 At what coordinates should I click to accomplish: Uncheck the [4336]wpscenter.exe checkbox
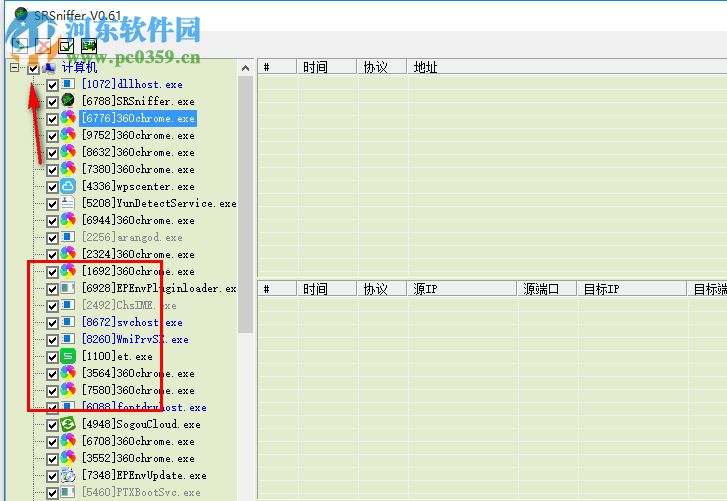(52, 187)
